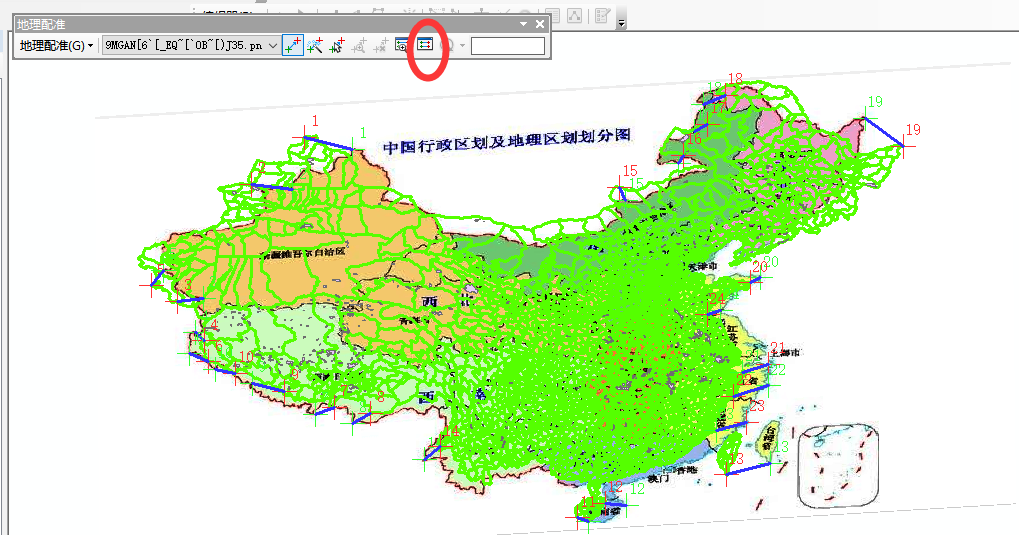Click Create Features icon in background editor toolbar
The height and width of the screenshot is (535, 1019).
[x=603, y=16]
